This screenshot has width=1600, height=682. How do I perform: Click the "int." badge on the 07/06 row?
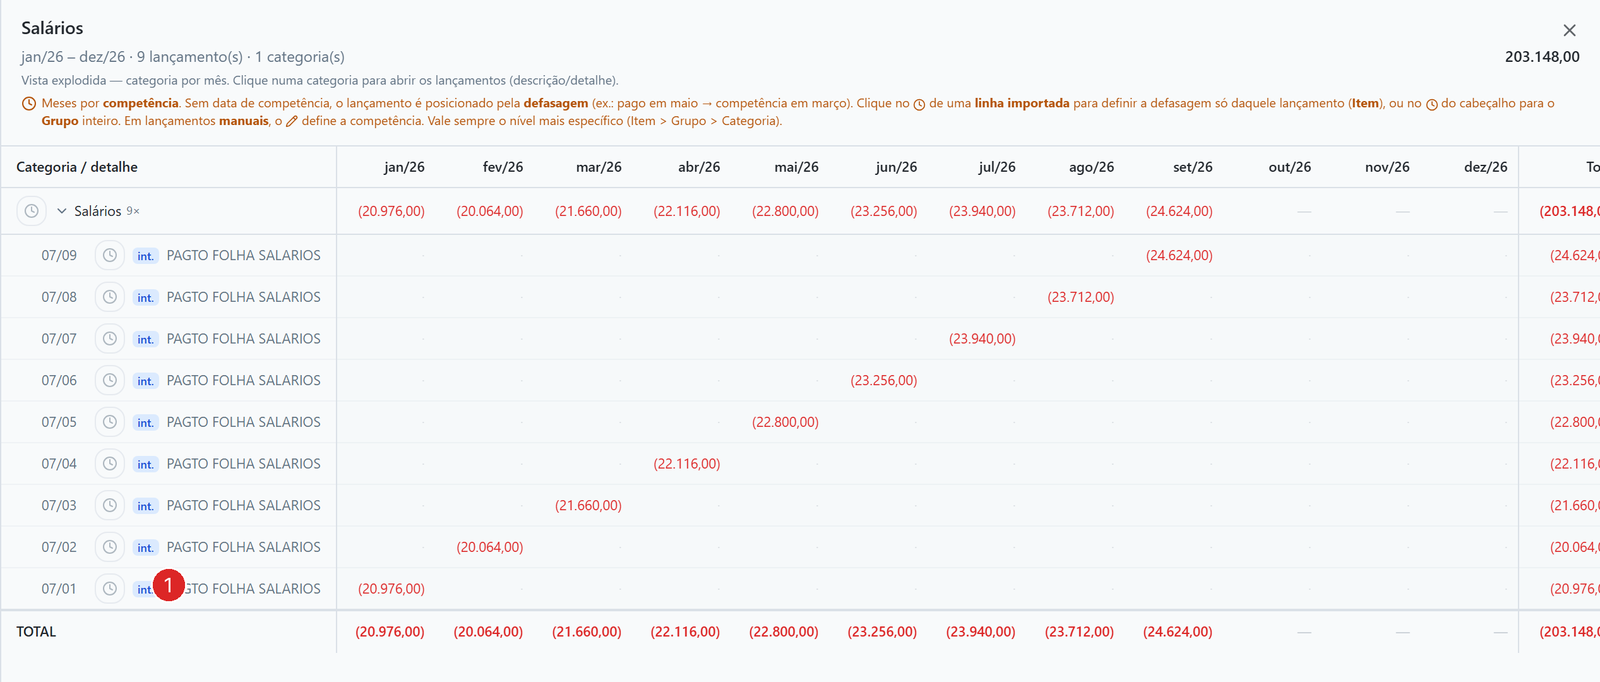coord(146,381)
